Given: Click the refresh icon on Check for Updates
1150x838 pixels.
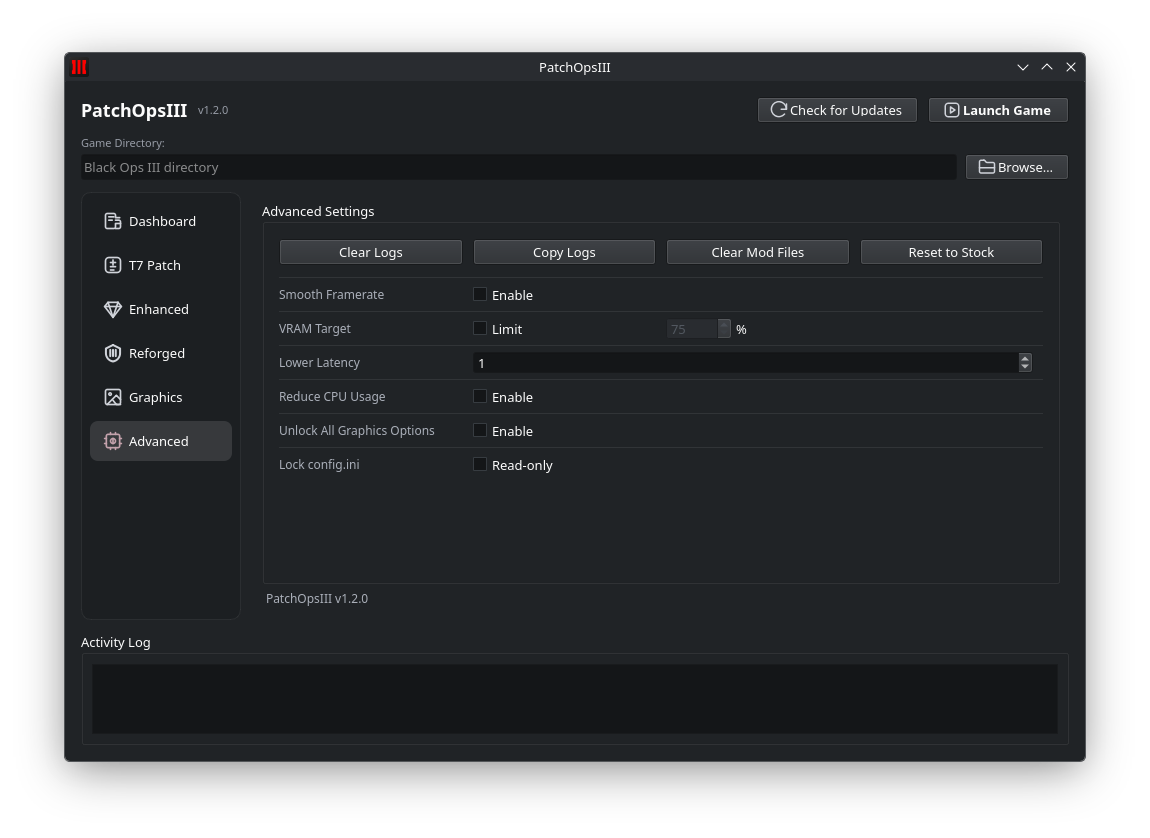Looking at the screenshot, I should [778, 110].
